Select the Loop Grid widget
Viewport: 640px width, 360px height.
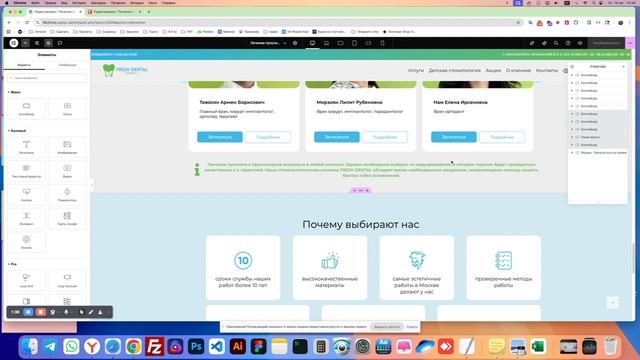click(26, 281)
